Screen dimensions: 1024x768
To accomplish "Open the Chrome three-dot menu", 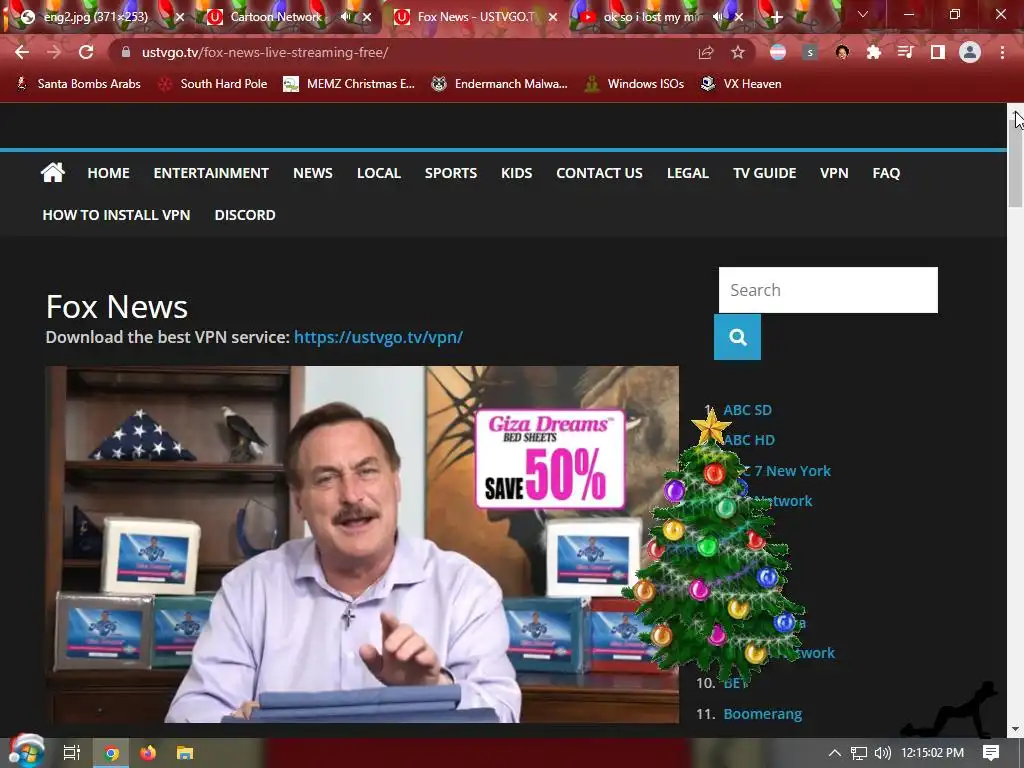I will [1002, 52].
